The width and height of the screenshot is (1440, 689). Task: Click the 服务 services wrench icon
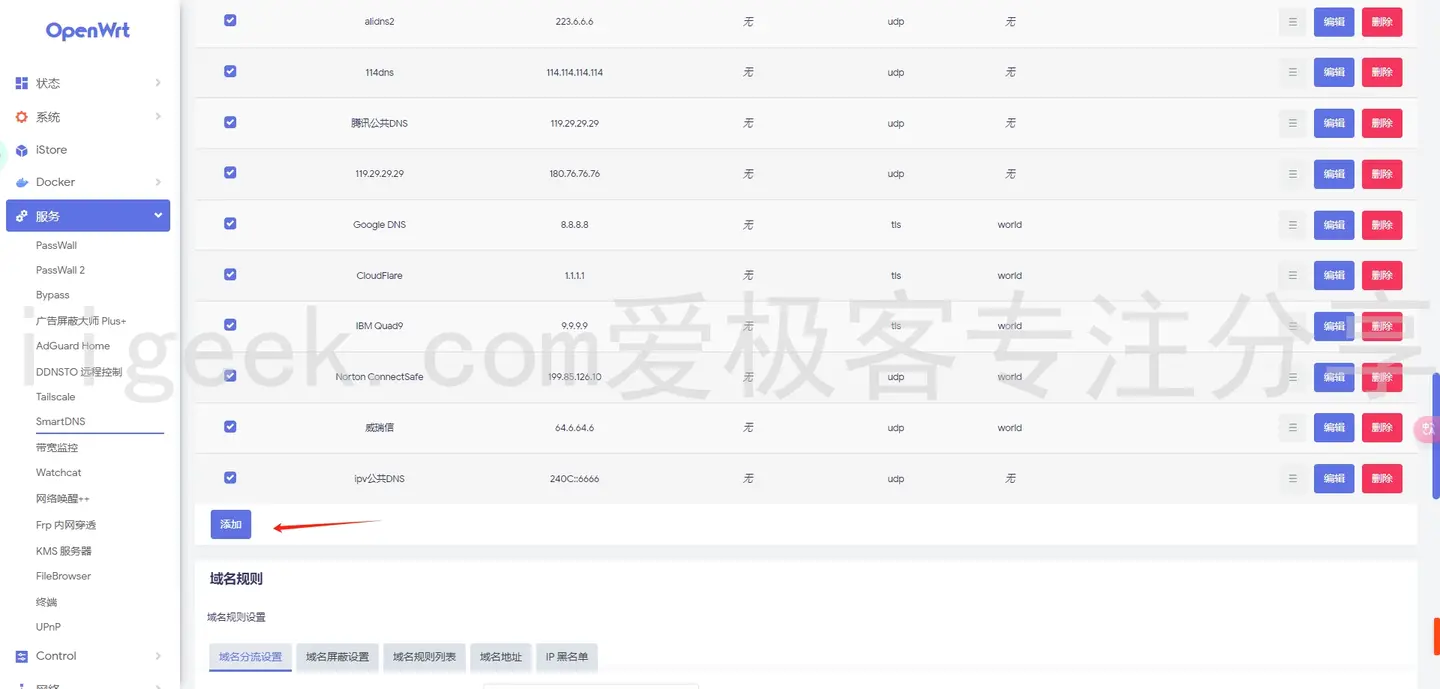[x=20, y=215]
